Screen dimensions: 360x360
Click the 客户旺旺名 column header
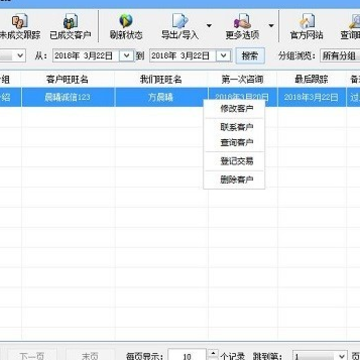68,79
